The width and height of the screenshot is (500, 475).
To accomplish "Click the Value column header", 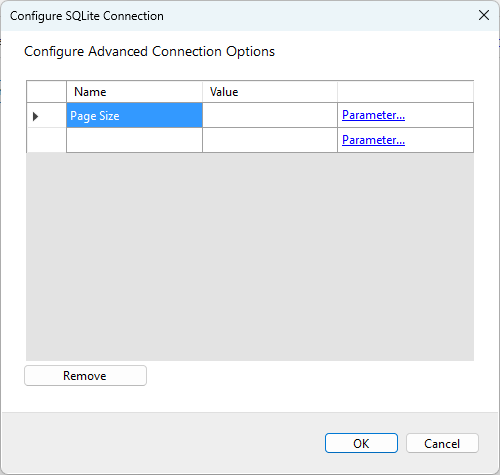I will 270,92.
